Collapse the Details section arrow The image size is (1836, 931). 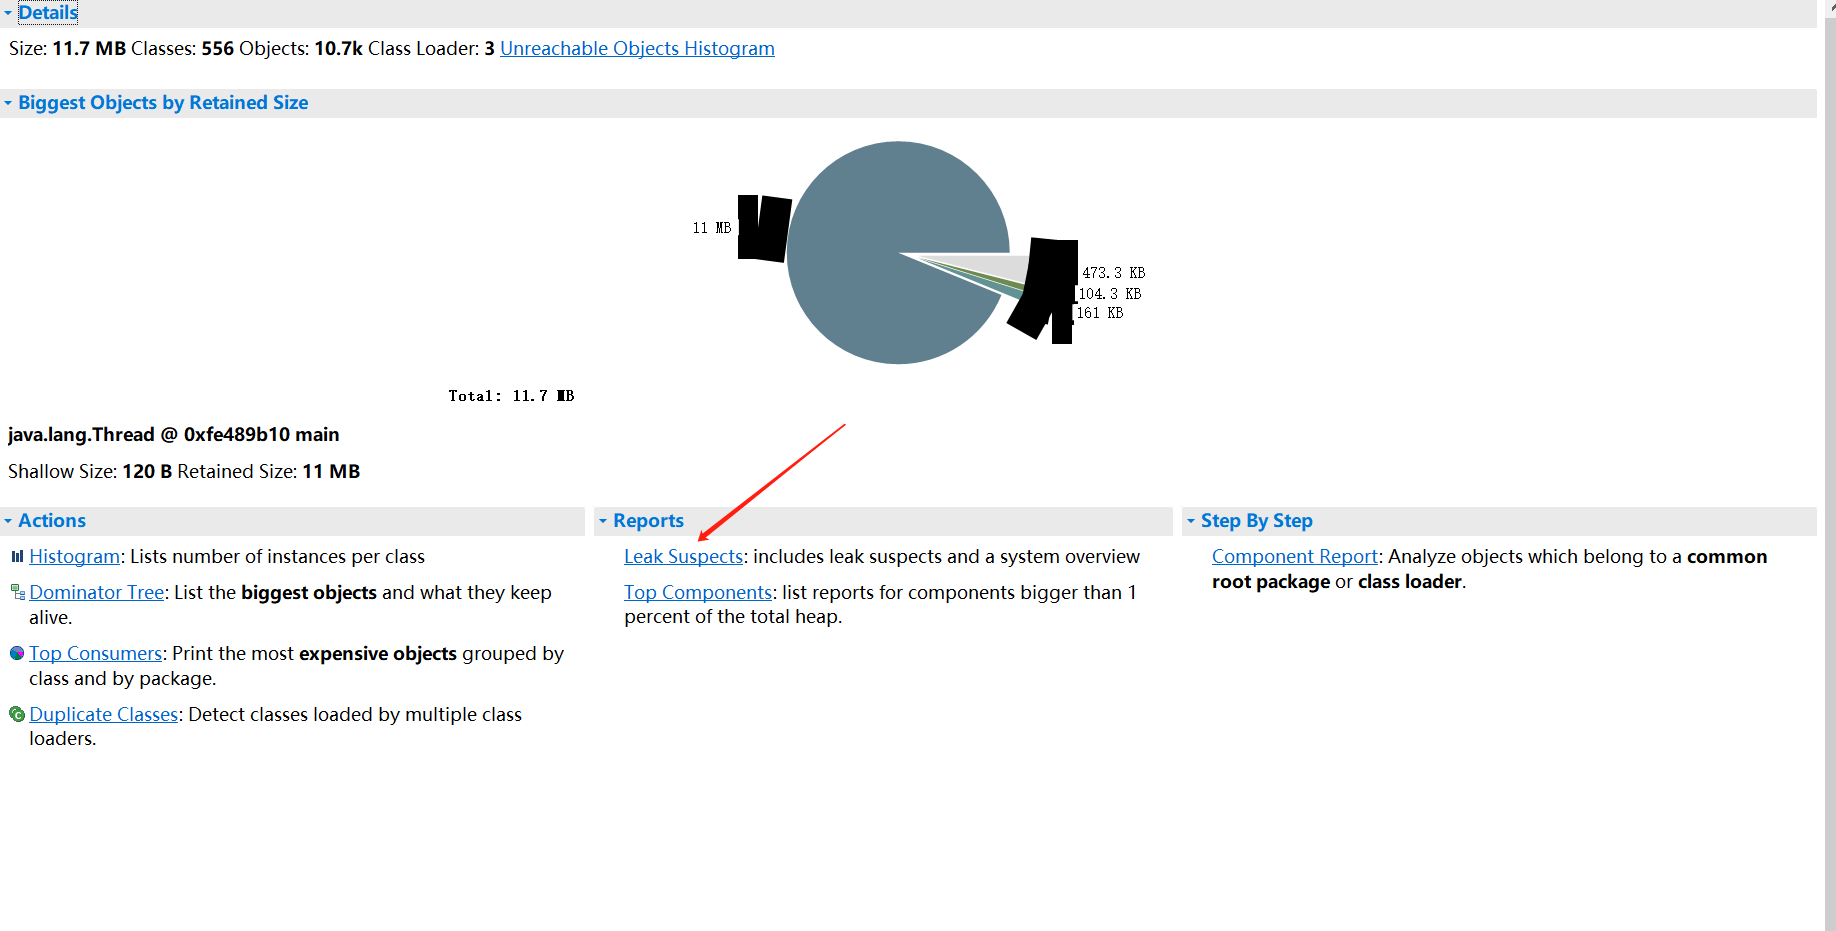[8, 13]
